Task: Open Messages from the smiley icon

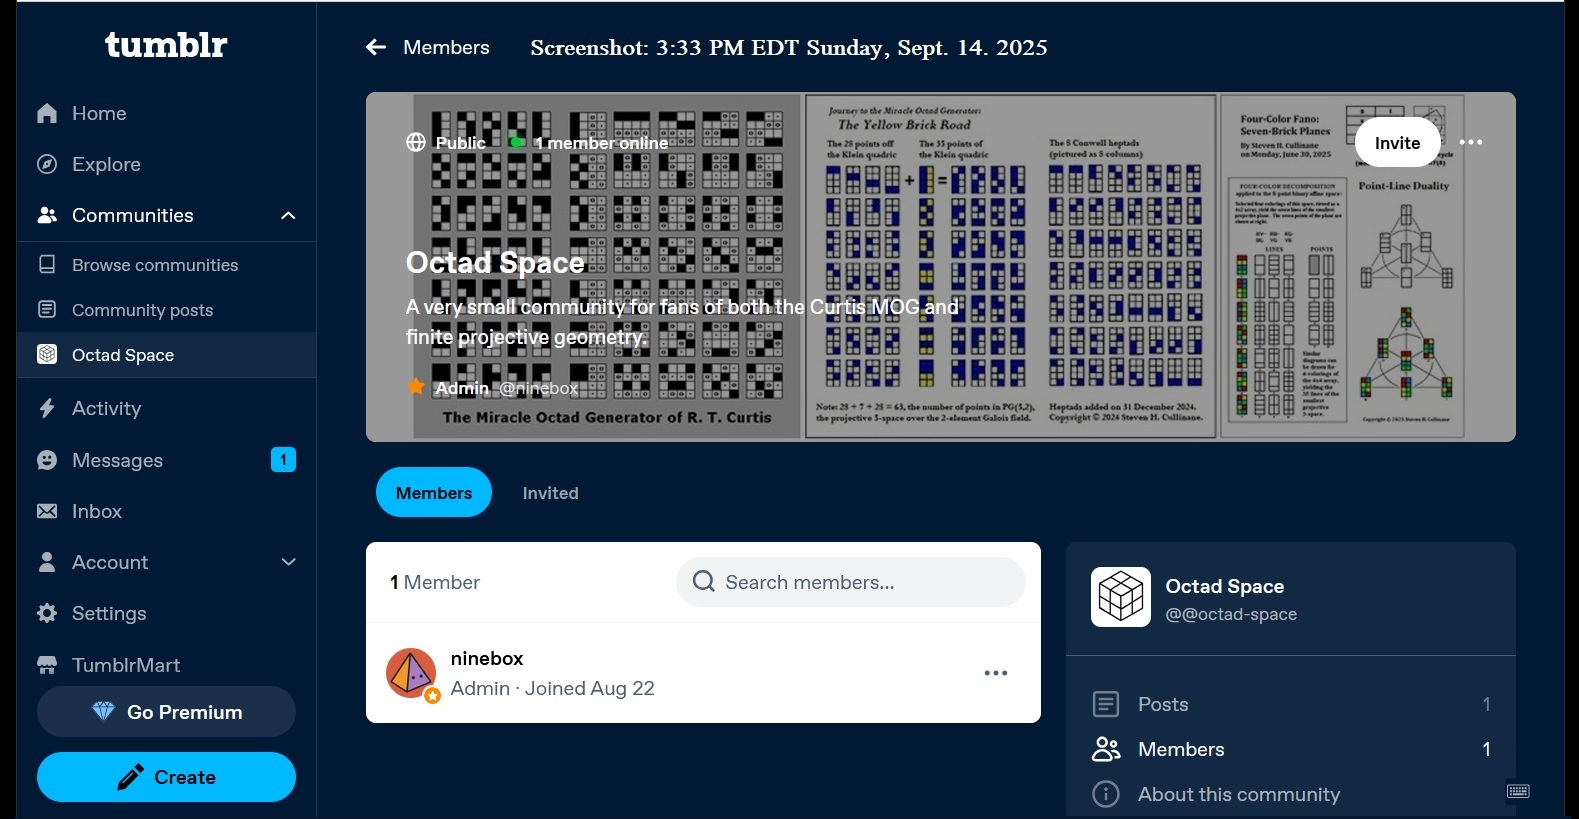Action: (47, 461)
